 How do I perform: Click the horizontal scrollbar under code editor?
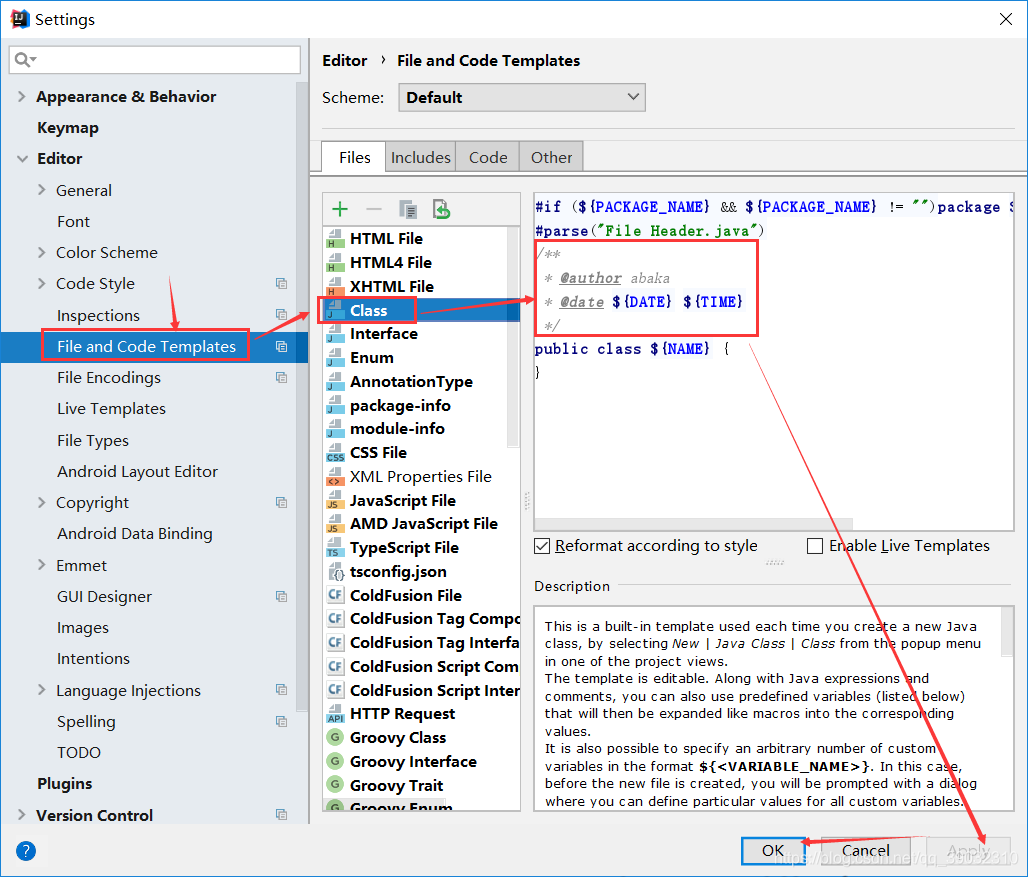[694, 524]
